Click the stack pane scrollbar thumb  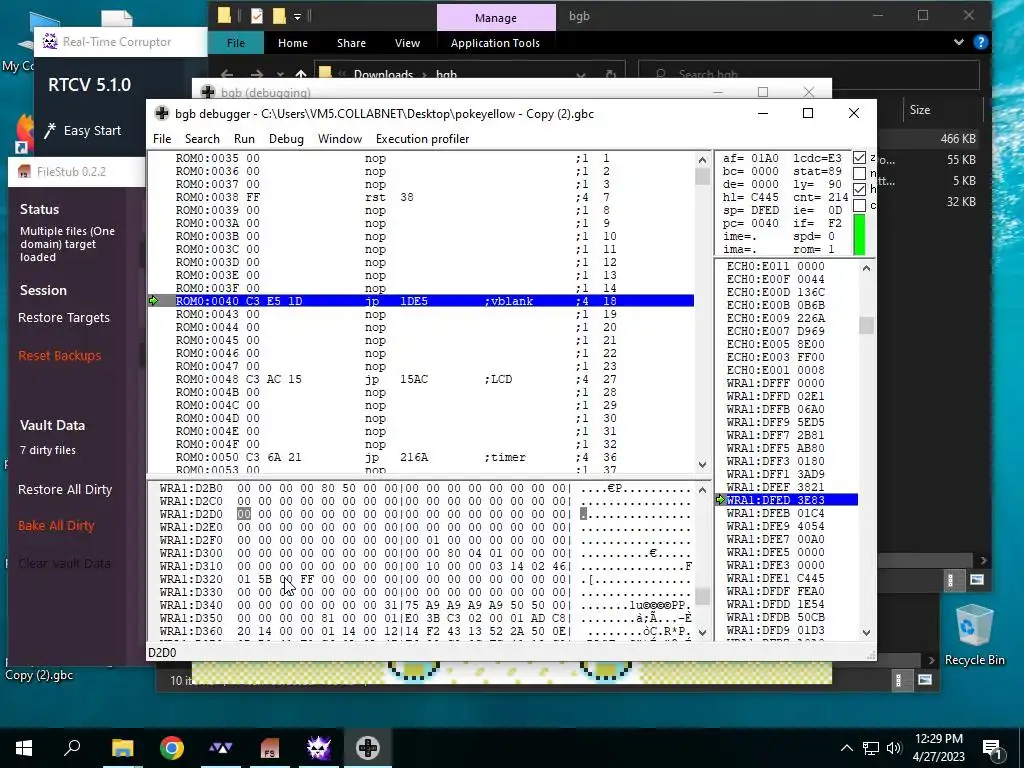pos(866,325)
